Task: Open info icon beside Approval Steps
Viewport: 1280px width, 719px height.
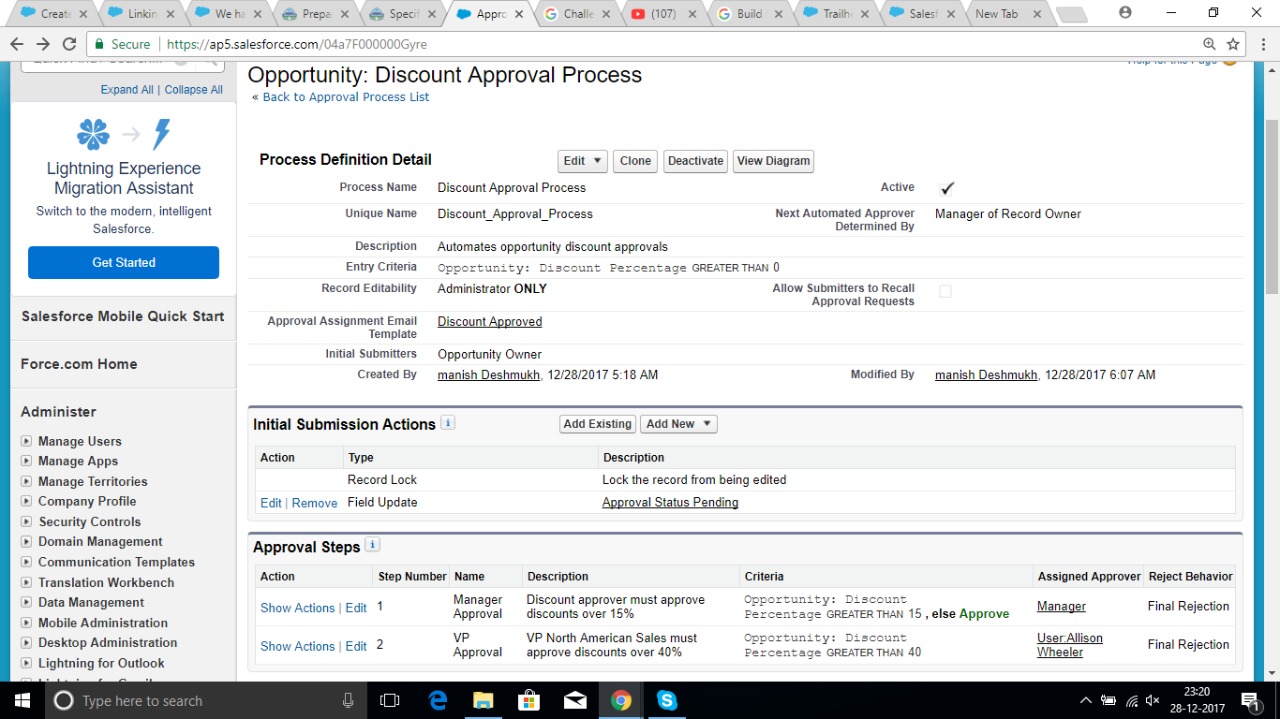Action: coord(372,545)
